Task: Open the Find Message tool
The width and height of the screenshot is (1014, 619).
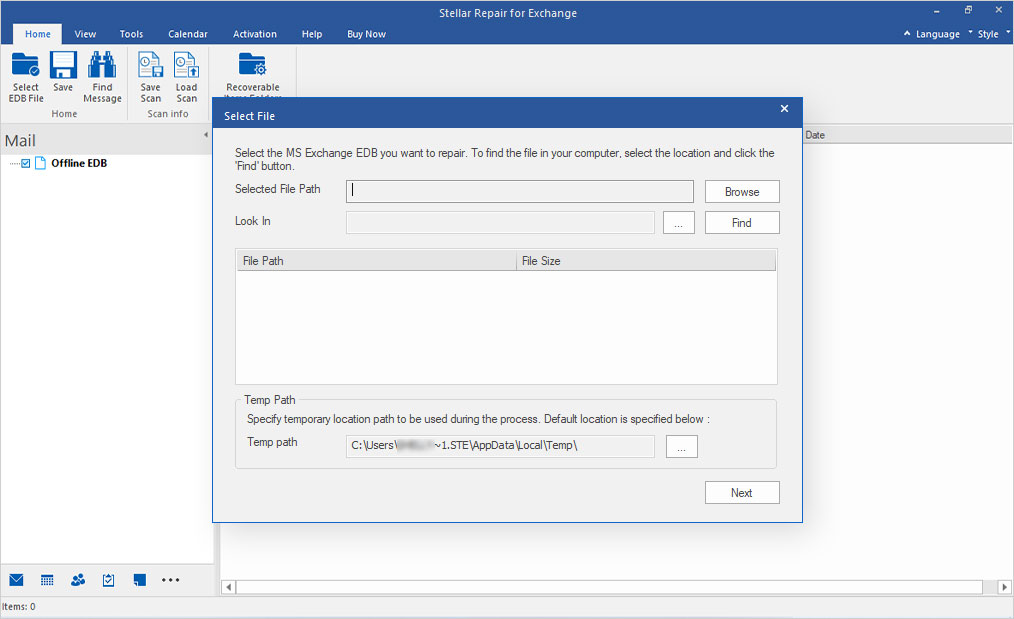Action: (102, 75)
